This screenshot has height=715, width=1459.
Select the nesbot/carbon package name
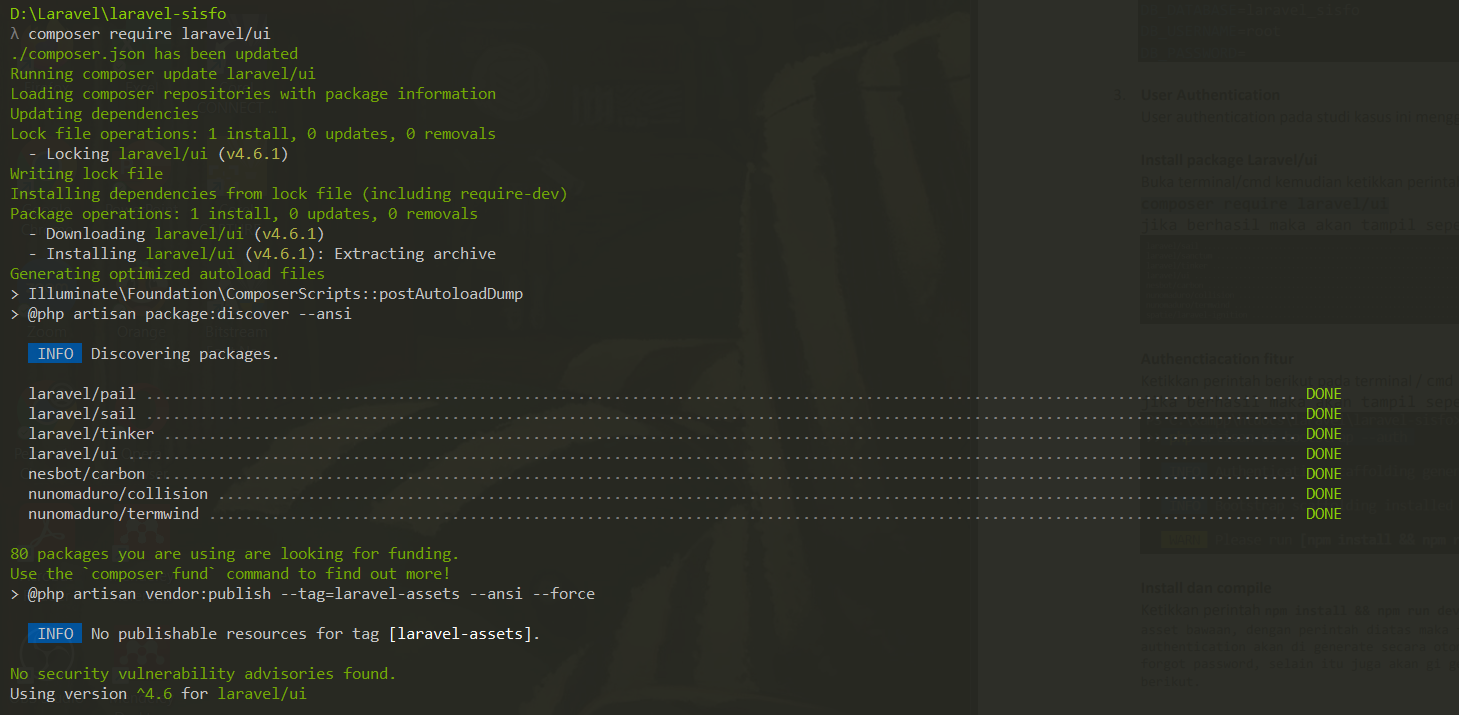(x=87, y=474)
